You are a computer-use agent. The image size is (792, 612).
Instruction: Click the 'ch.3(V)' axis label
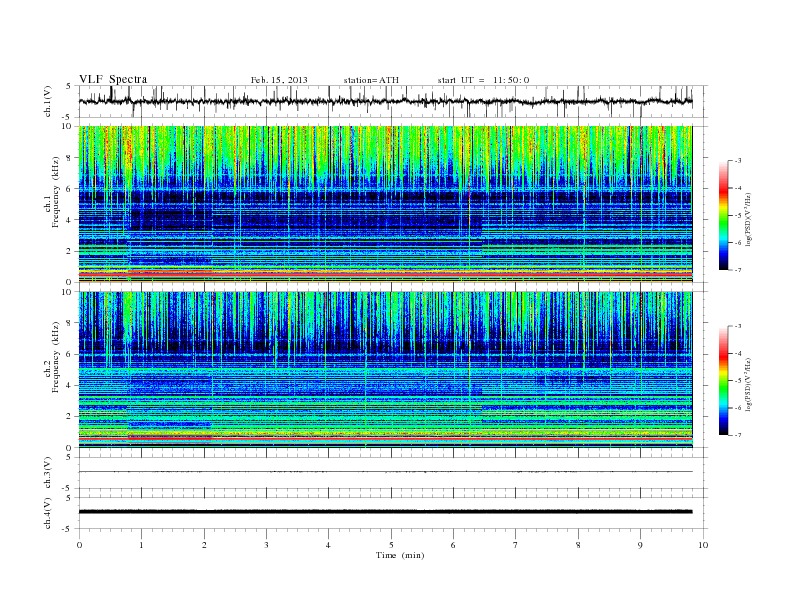47,473
